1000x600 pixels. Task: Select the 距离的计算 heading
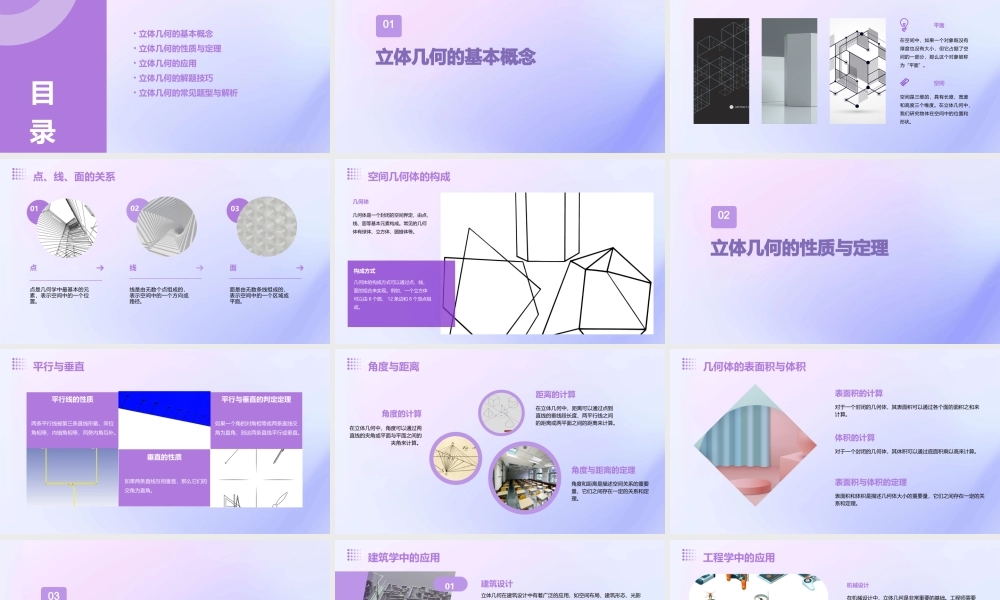tap(555, 395)
